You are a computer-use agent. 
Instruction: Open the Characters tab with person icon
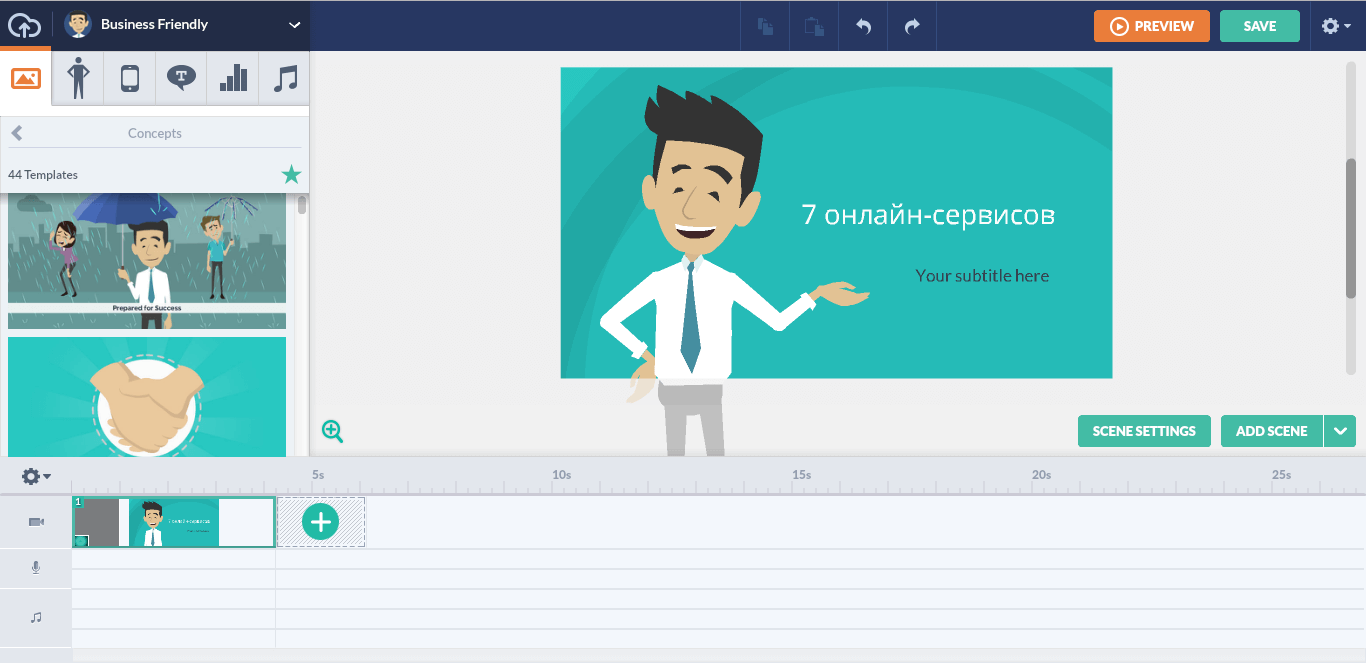pos(78,79)
